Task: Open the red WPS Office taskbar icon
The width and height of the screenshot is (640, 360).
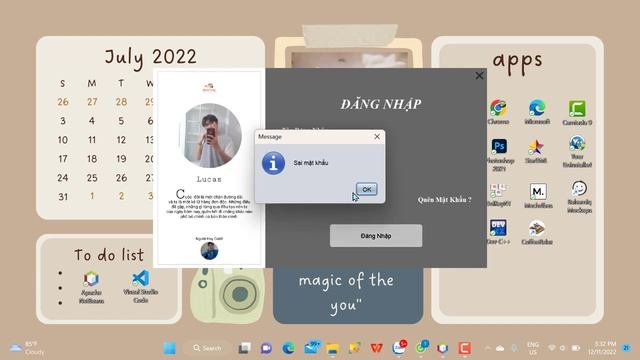Action: coord(376,348)
